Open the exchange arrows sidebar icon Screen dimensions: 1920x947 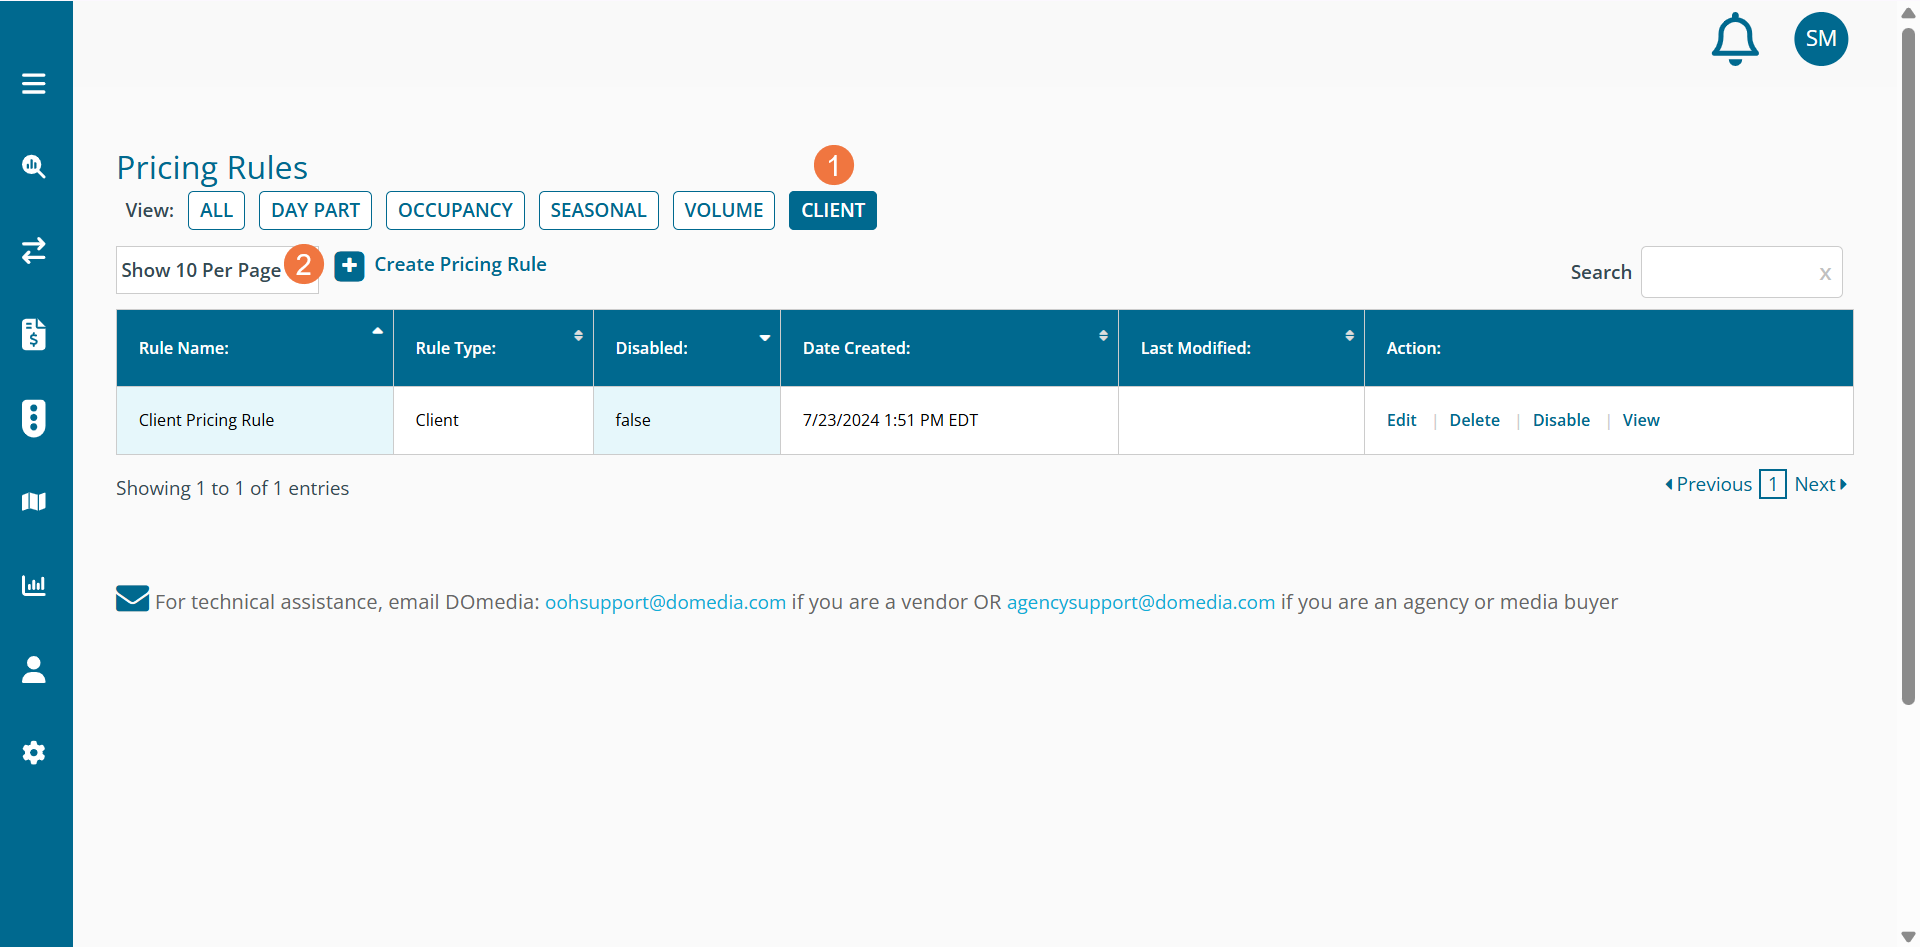(x=34, y=250)
